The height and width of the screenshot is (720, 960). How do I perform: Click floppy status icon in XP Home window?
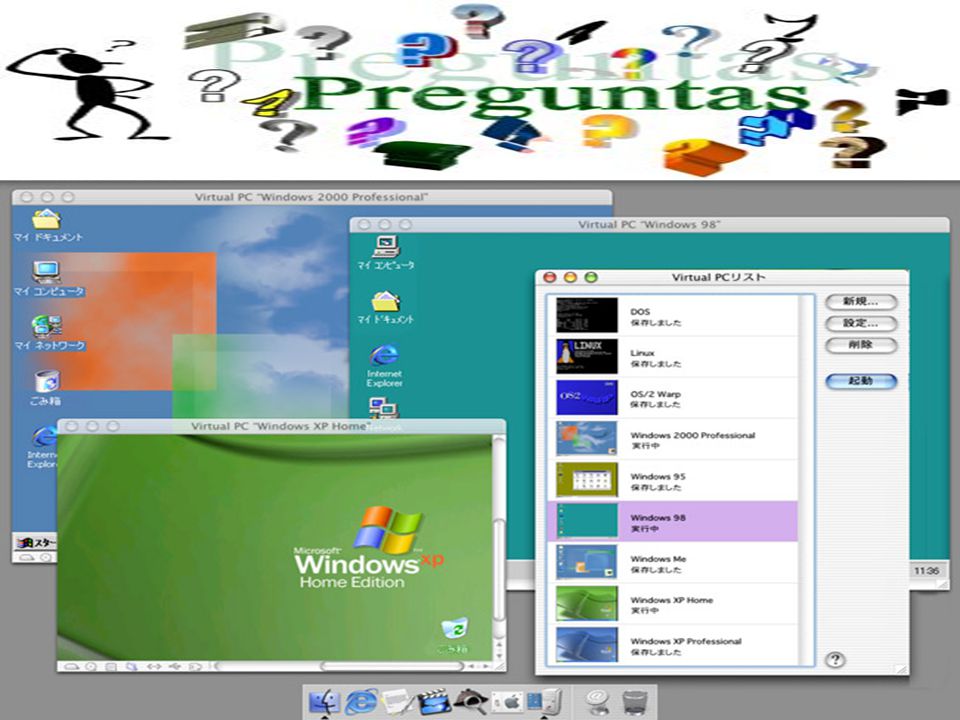(x=111, y=666)
